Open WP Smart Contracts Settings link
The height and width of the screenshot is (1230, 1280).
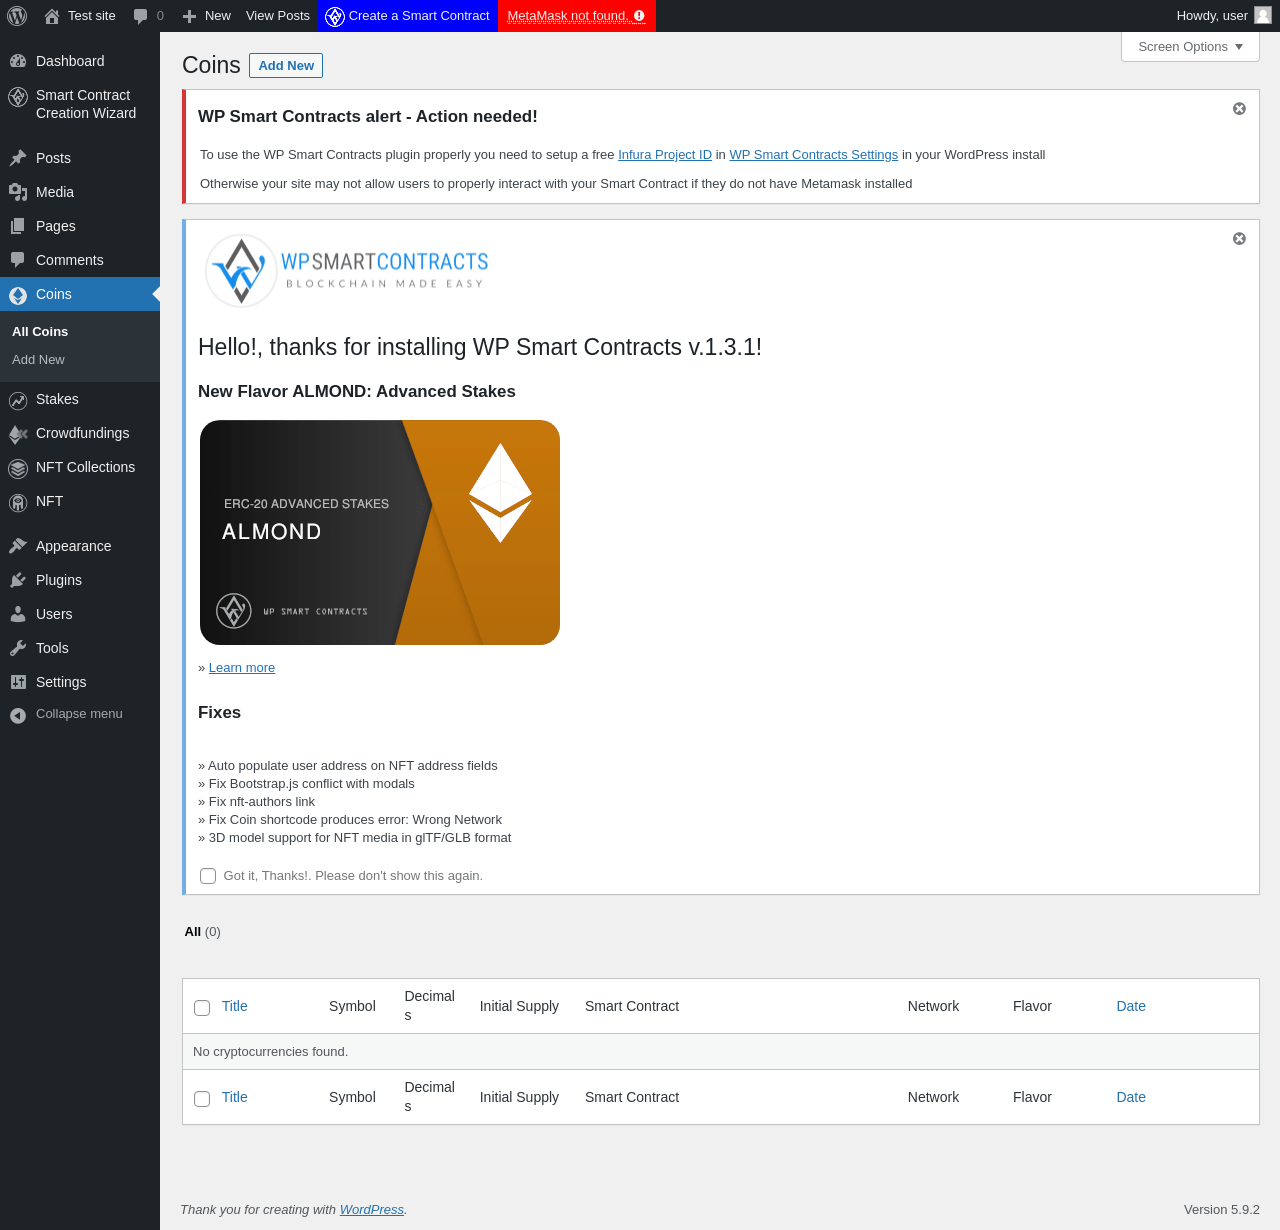click(x=813, y=155)
